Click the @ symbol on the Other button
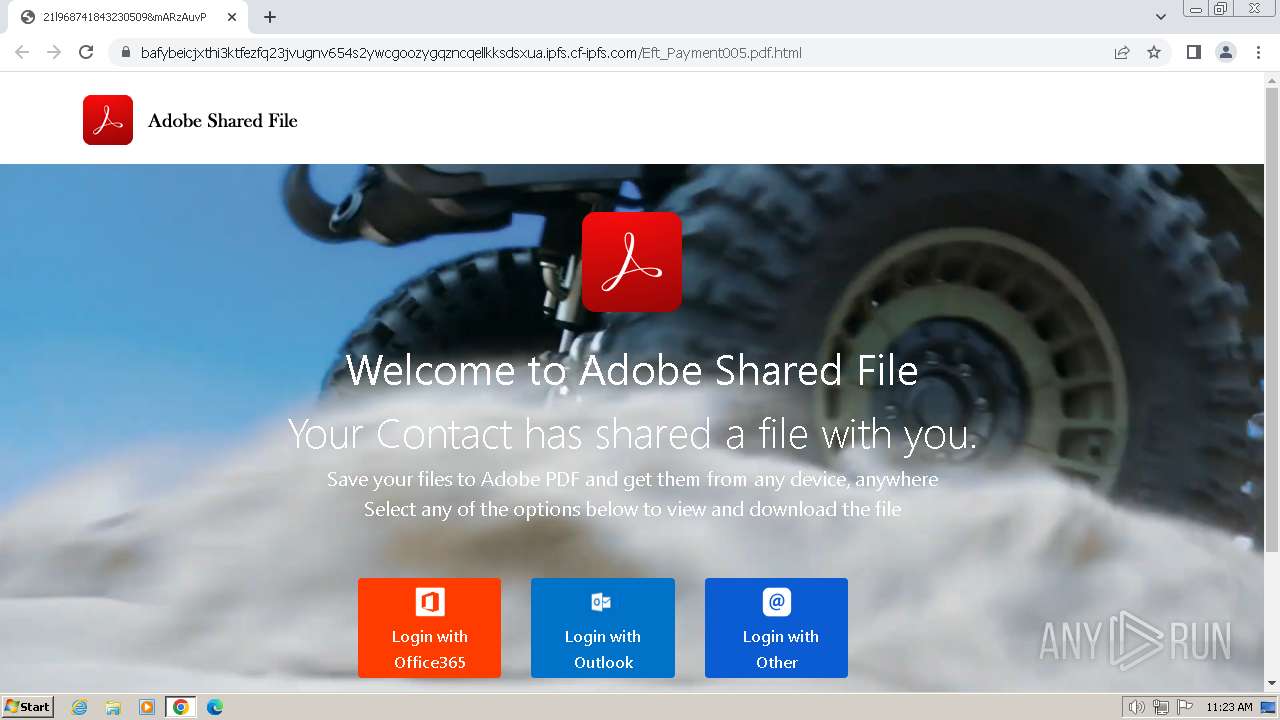Viewport: 1280px width, 720px height. tap(777, 602)
